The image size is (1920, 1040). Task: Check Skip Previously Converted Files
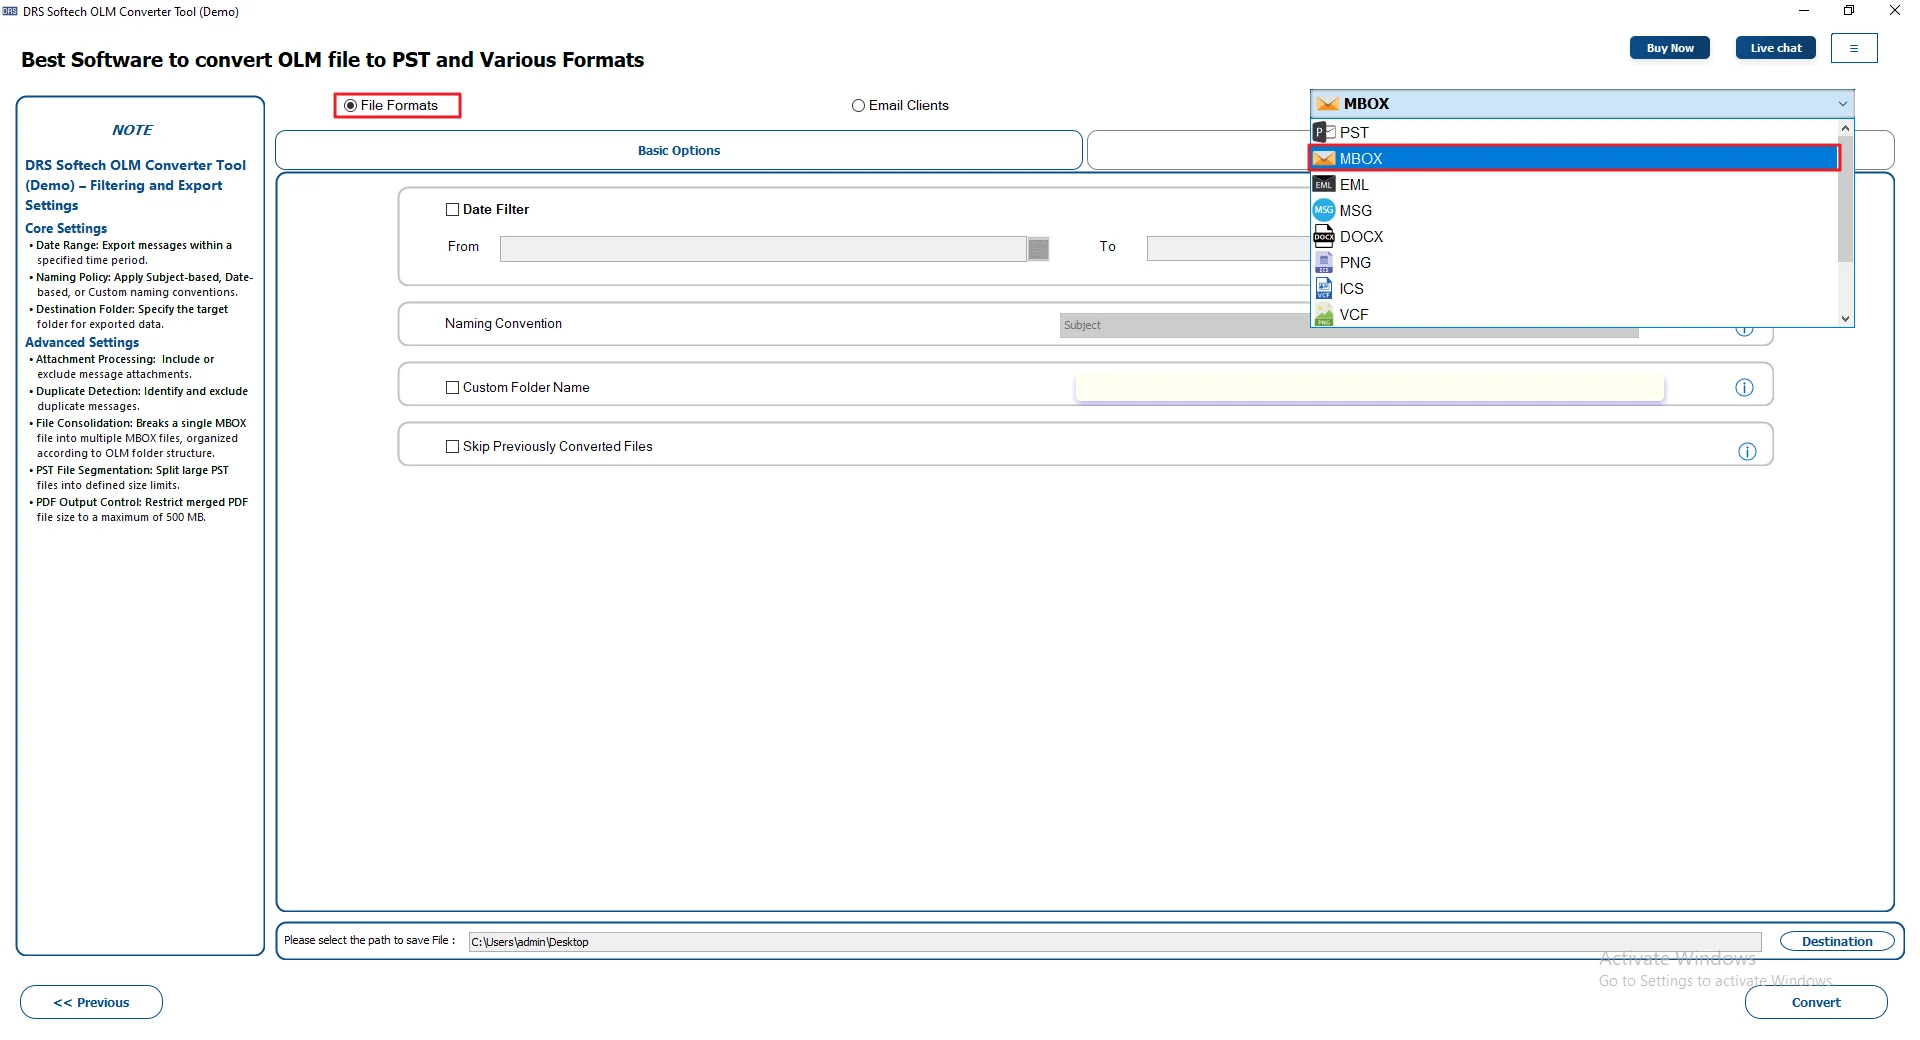[452, 447]
